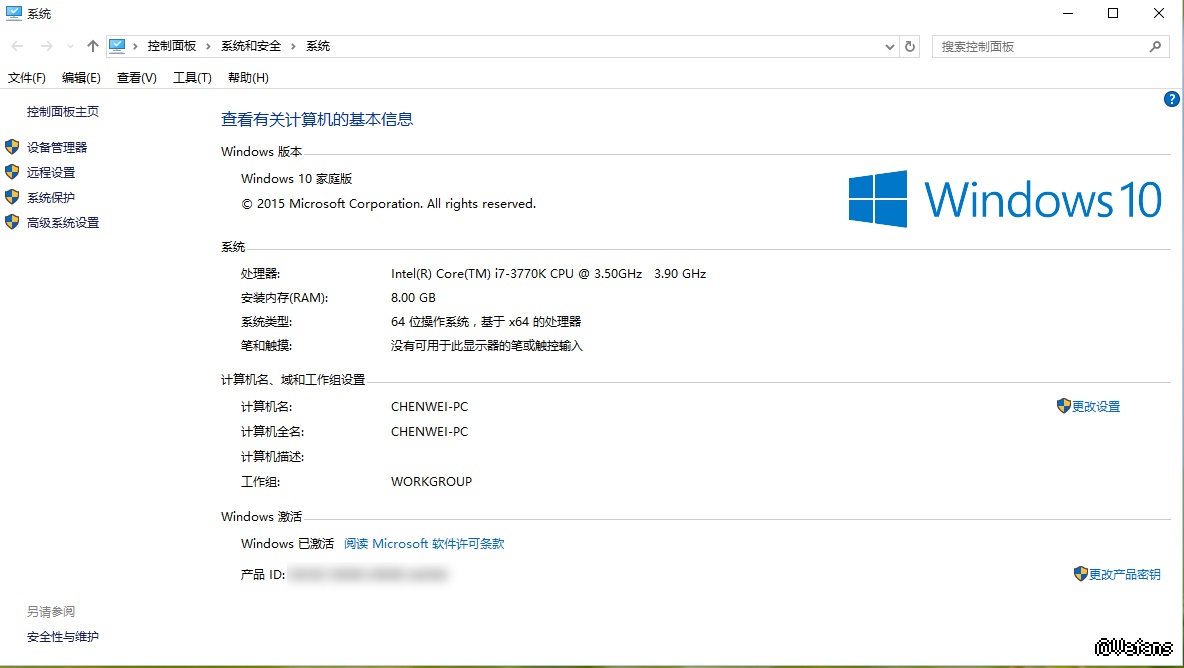Select 控制面板 in breadcrumb path
This screenshot has height=668, width=1184.
(171, 46)
